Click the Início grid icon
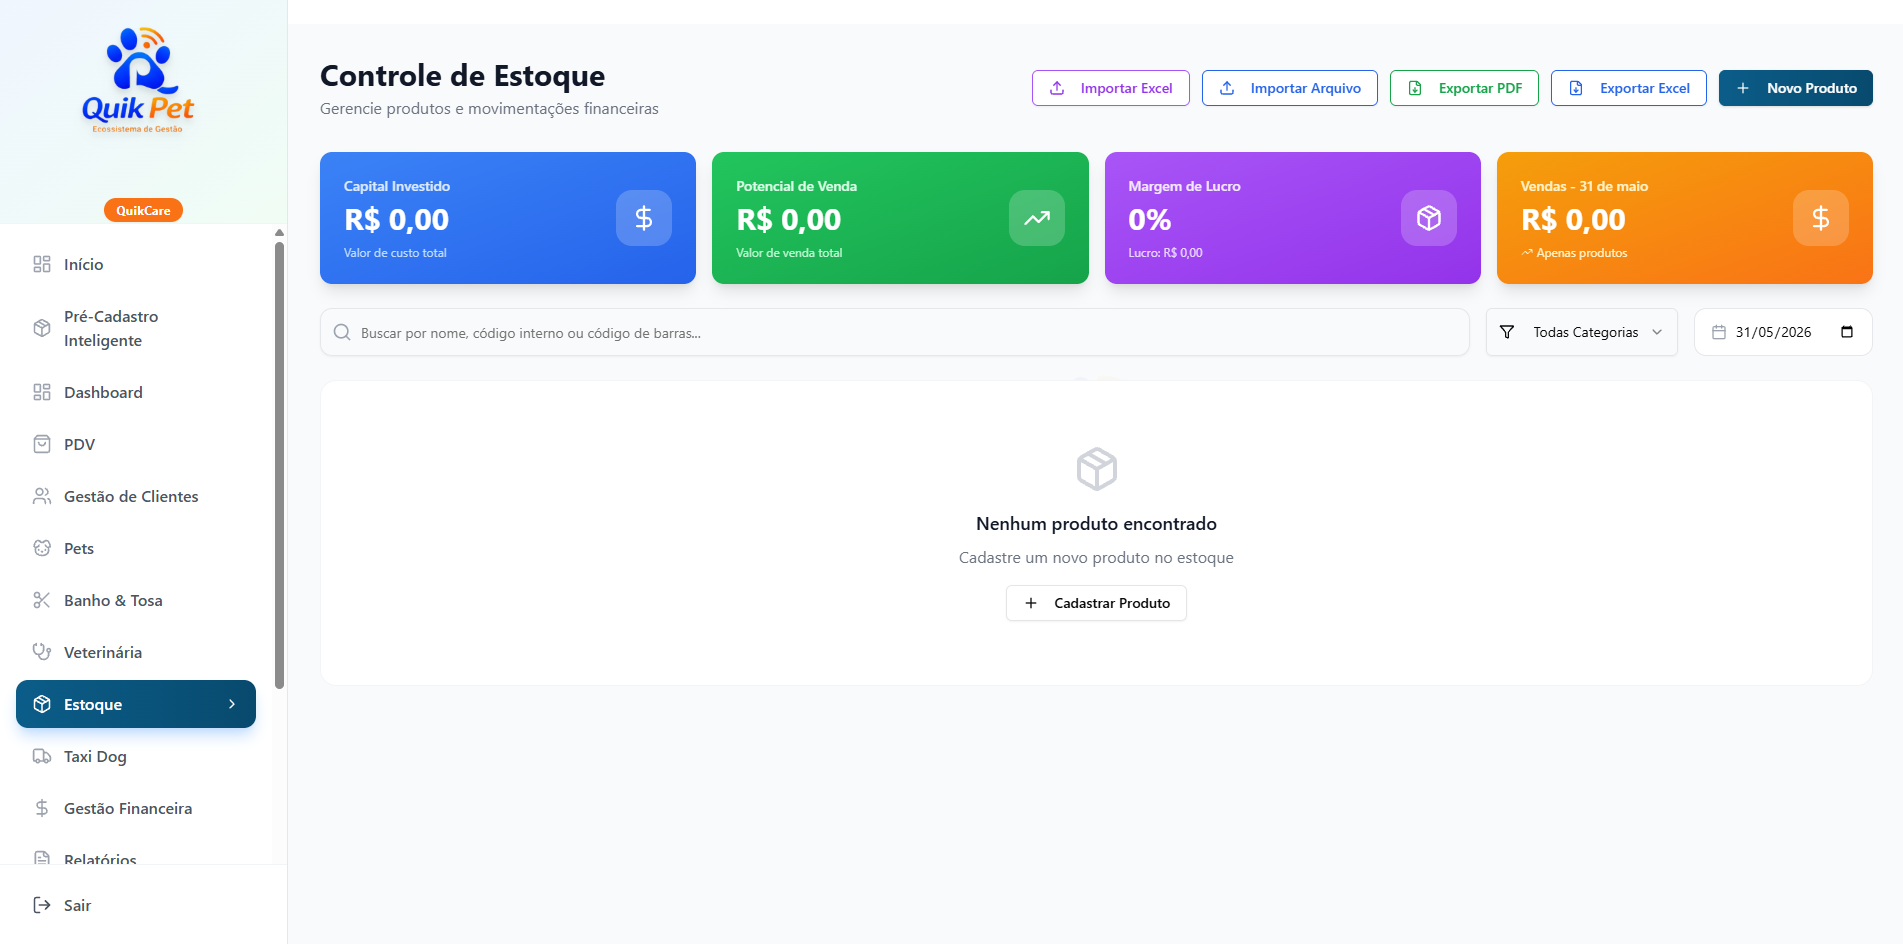The width and height of the screenshot is (1903, 944). 42,264
